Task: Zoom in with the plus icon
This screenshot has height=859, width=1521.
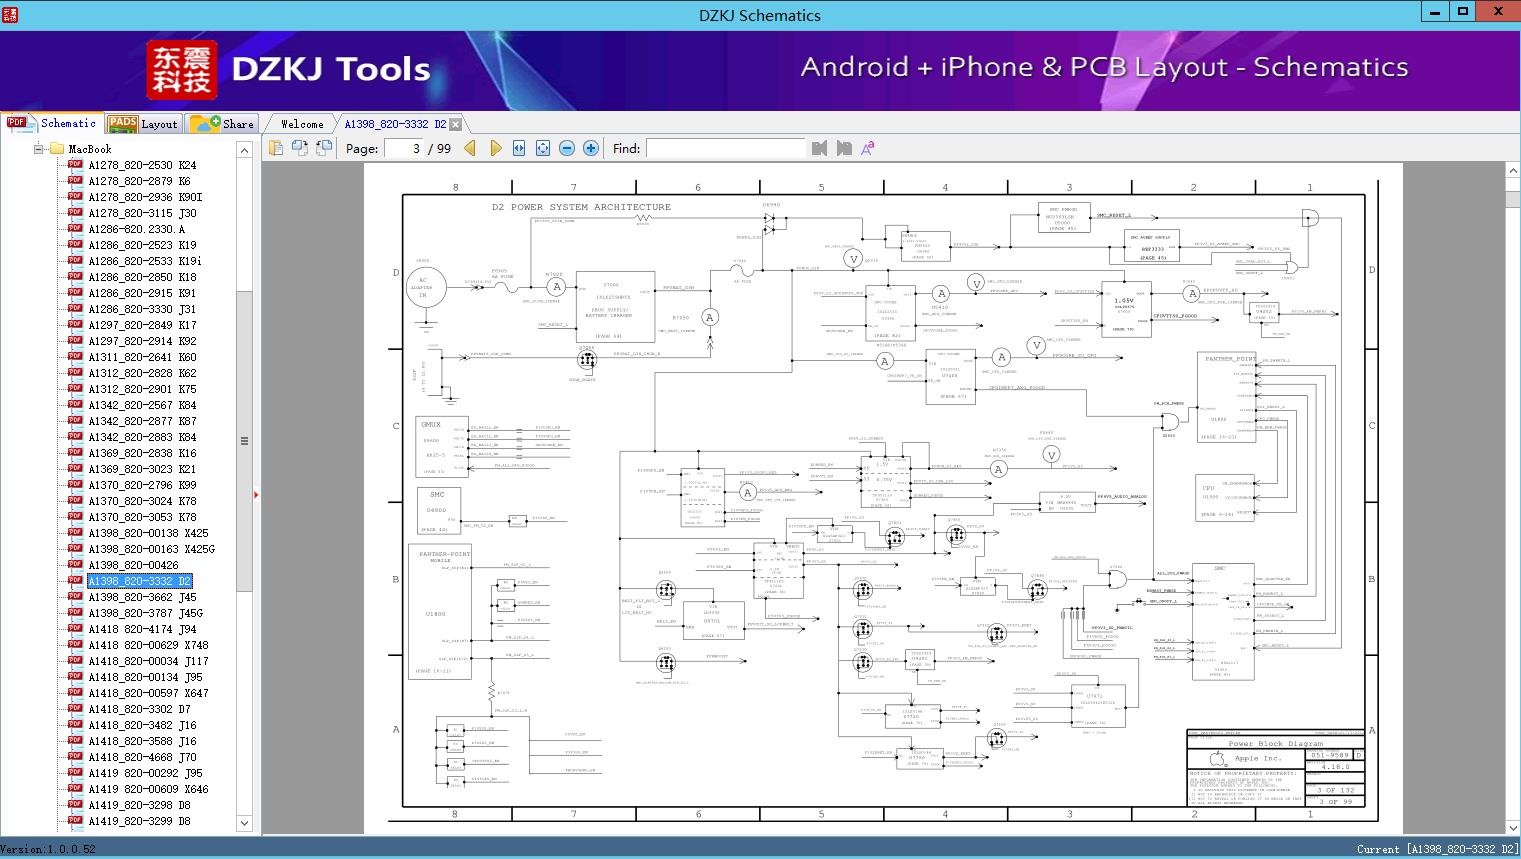Action: tap(591, 148)
